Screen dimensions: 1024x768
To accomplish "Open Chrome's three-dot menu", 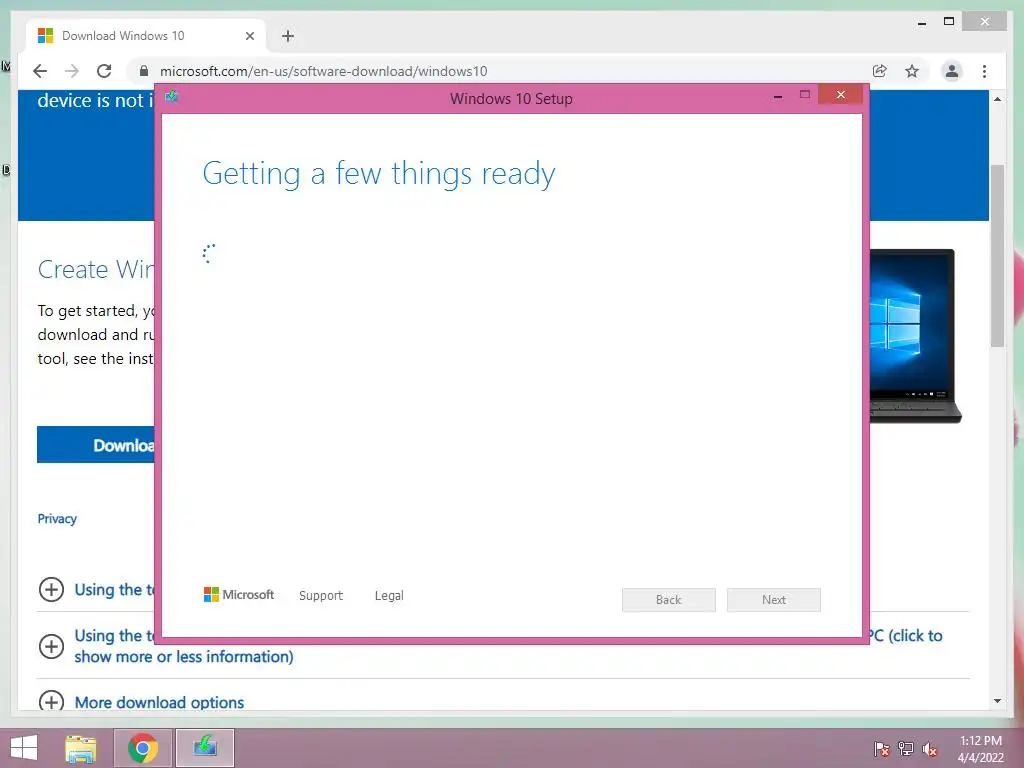I will (x=984, y=71).
